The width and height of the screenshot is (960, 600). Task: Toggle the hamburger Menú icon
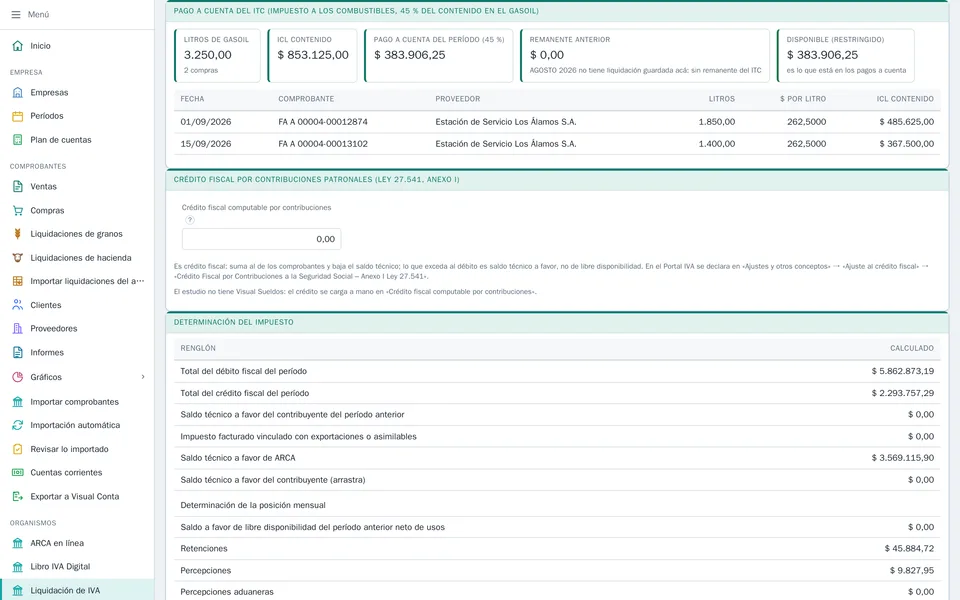point(16,15)
